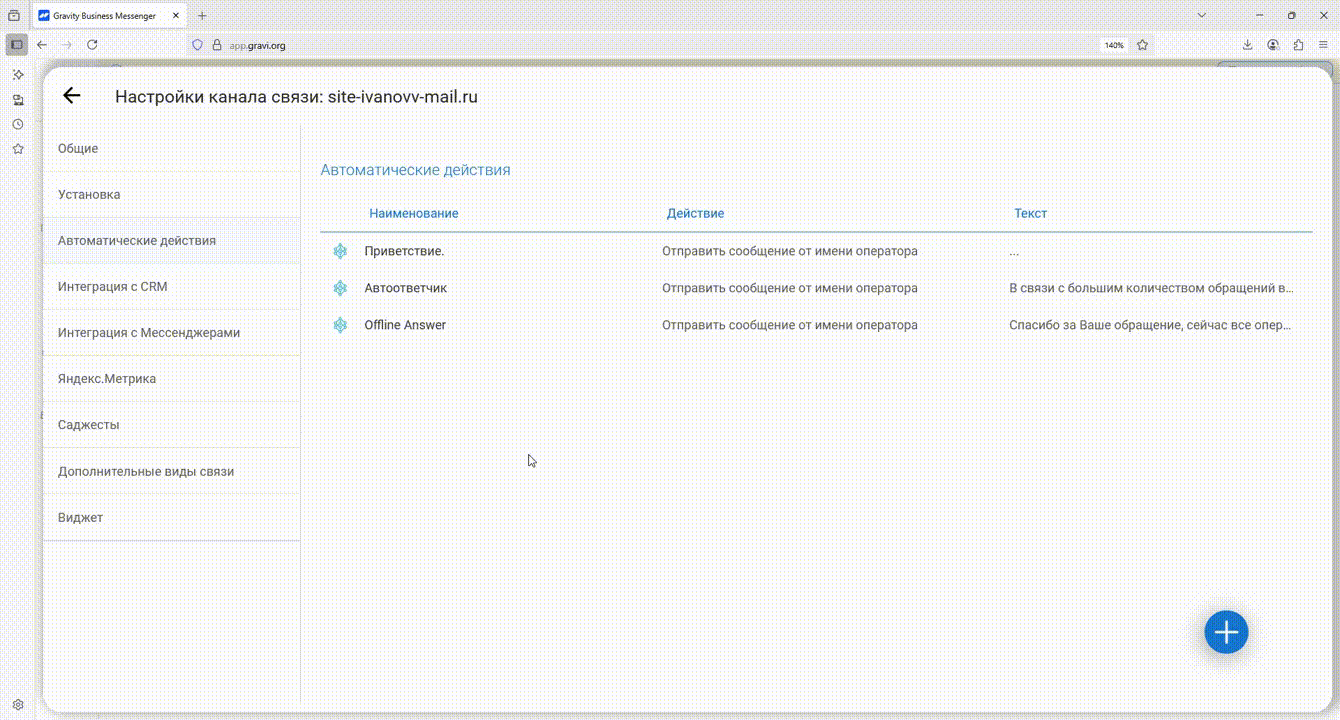This screenshot has height=720, width=1340.
Task: Open the browser history sidebar clock icon
Action: (x=18, y=124)
